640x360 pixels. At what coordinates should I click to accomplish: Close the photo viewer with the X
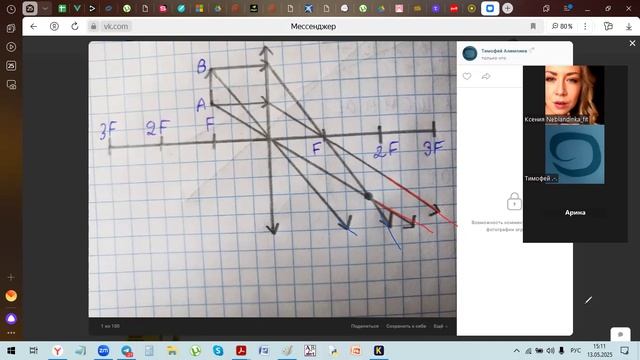632,43
